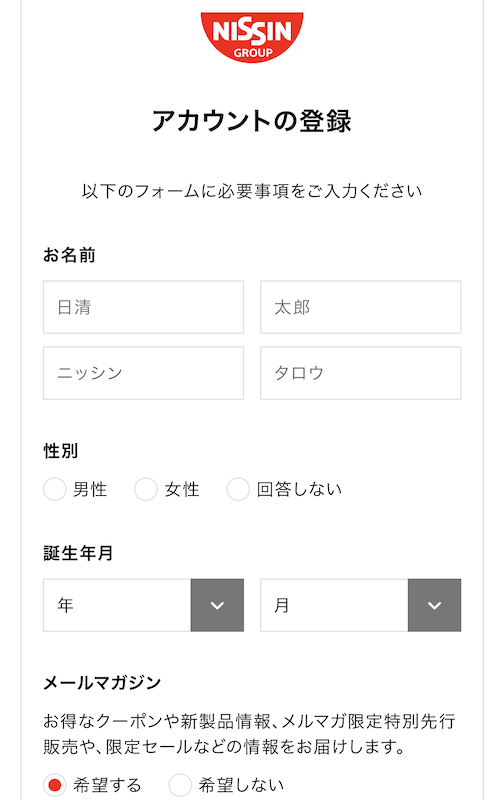The image size is (500, 800).
Task: Select 希望しない for the mail magazine
Action: pyautogui.click(x=180, y=785)
